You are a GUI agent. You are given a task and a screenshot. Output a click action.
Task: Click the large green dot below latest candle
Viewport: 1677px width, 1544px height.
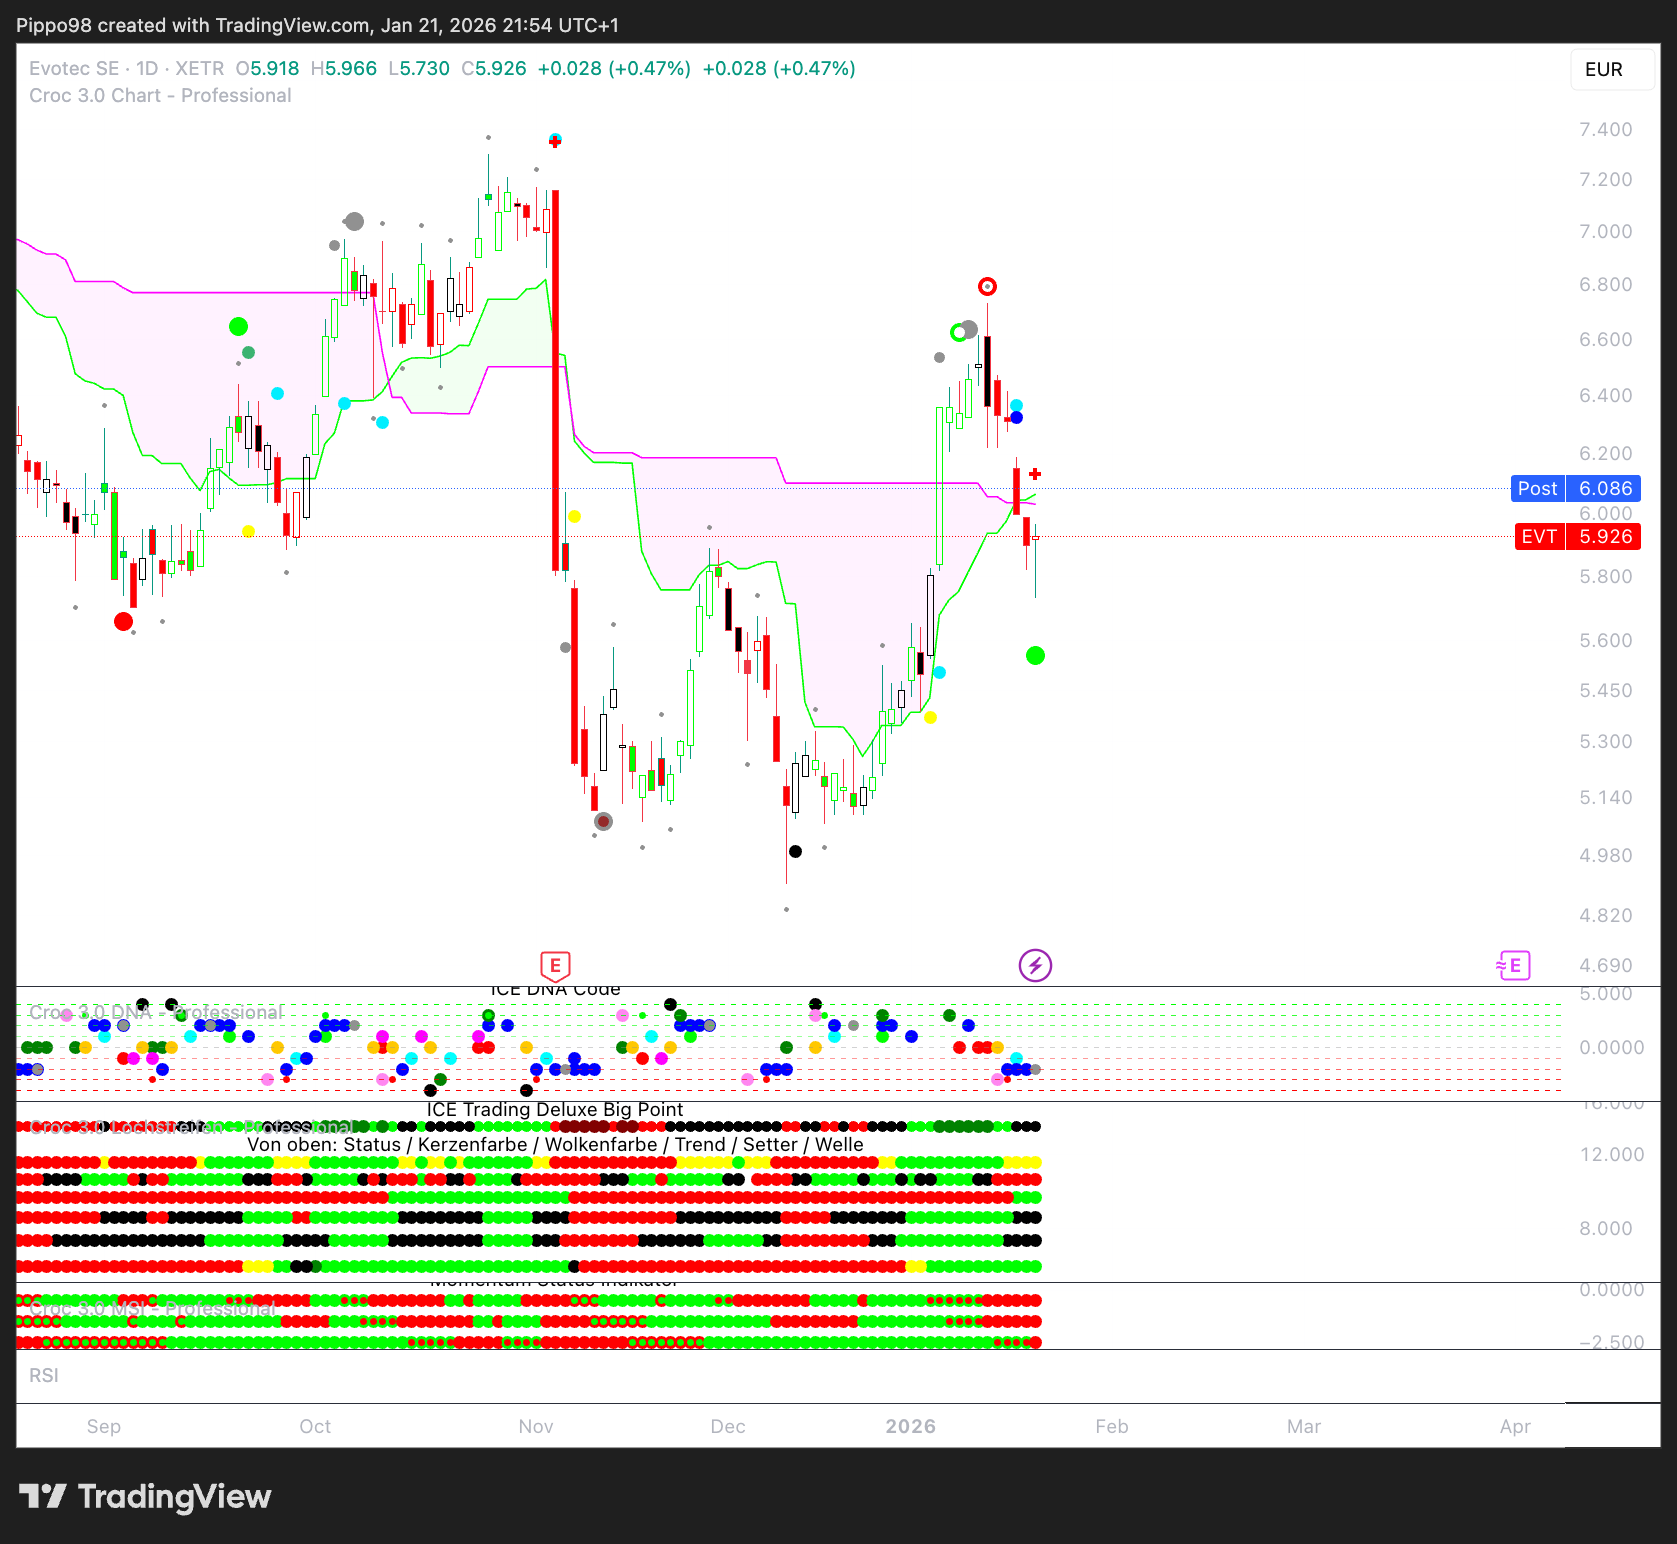tap(1035, 656)
